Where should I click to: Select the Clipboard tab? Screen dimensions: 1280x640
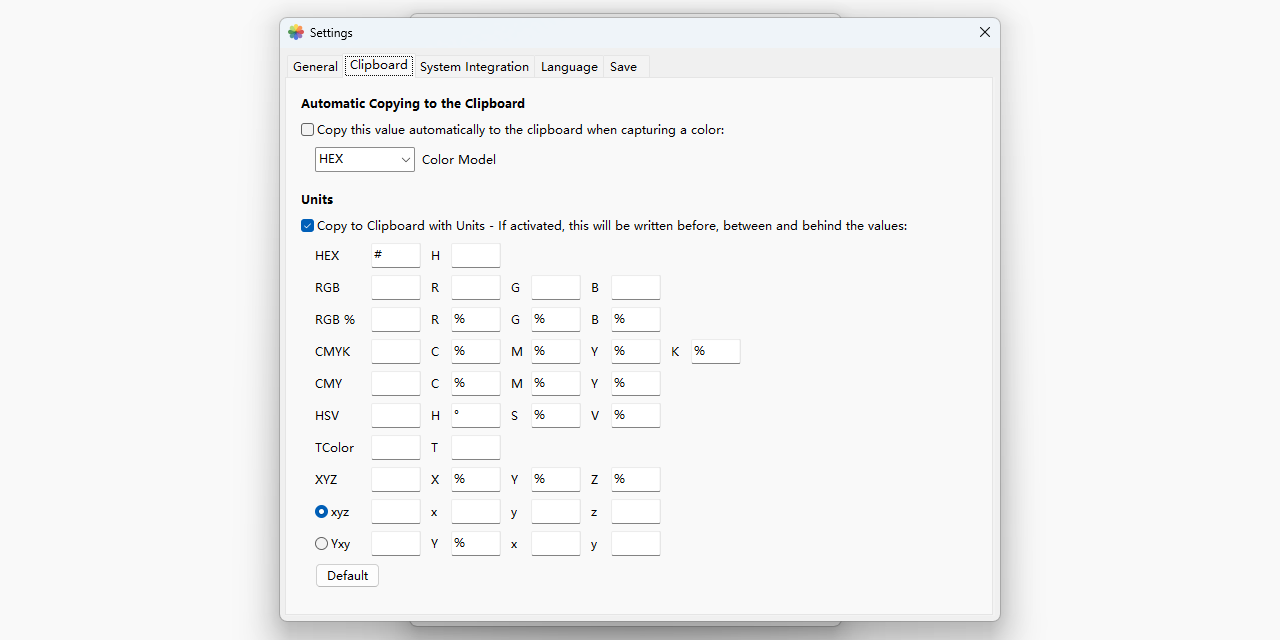(379, 65)
